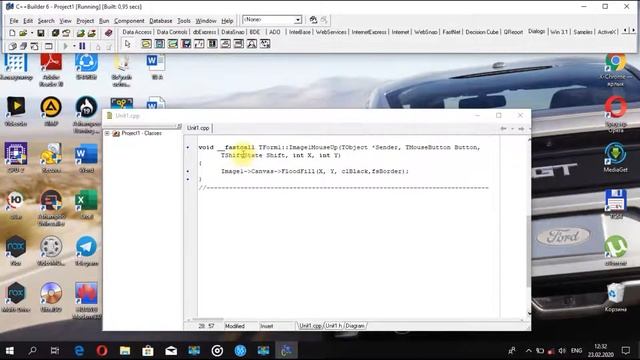Open the dropdown arrow beside Open icon
This screenshot has width=640, height=360.
(32, 33)
